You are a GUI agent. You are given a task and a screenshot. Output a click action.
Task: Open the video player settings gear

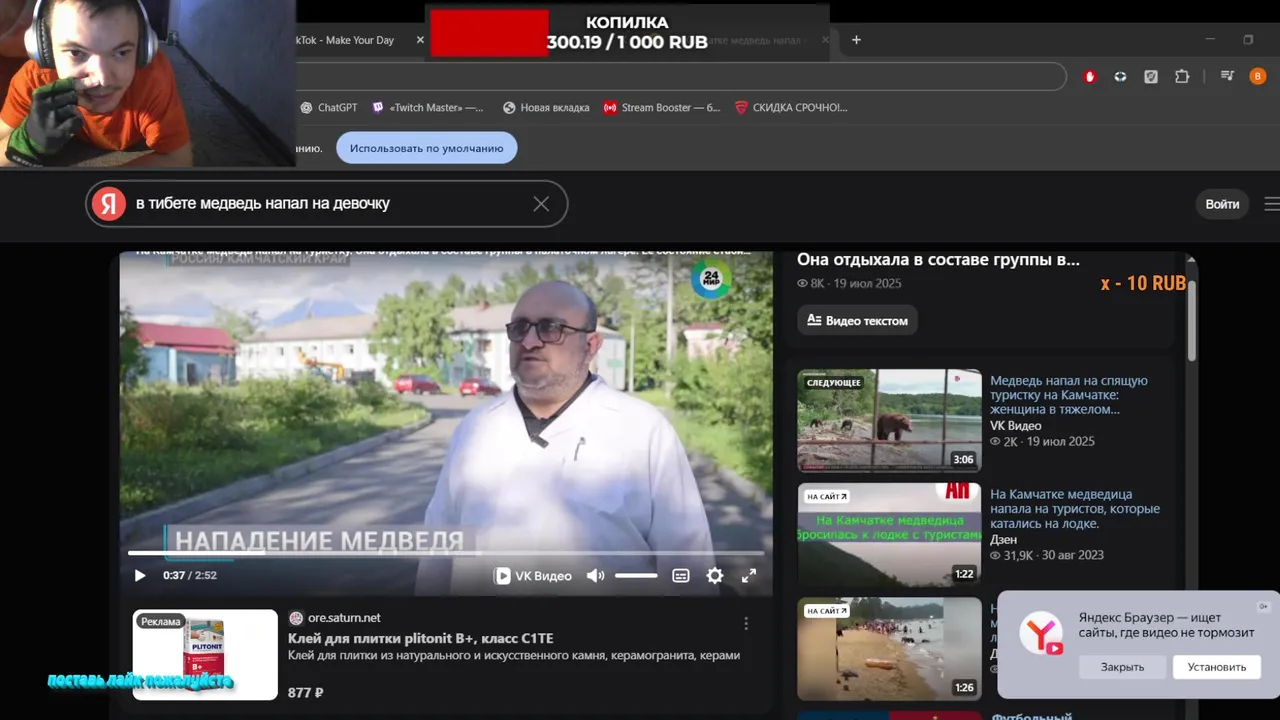tap(715, 576)
